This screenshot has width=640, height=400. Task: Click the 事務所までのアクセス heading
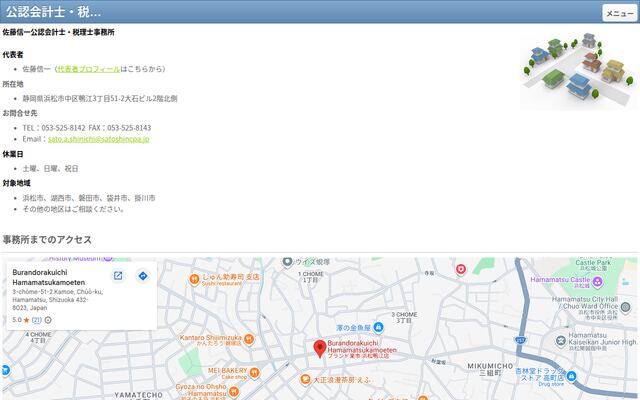pos(47,240)
